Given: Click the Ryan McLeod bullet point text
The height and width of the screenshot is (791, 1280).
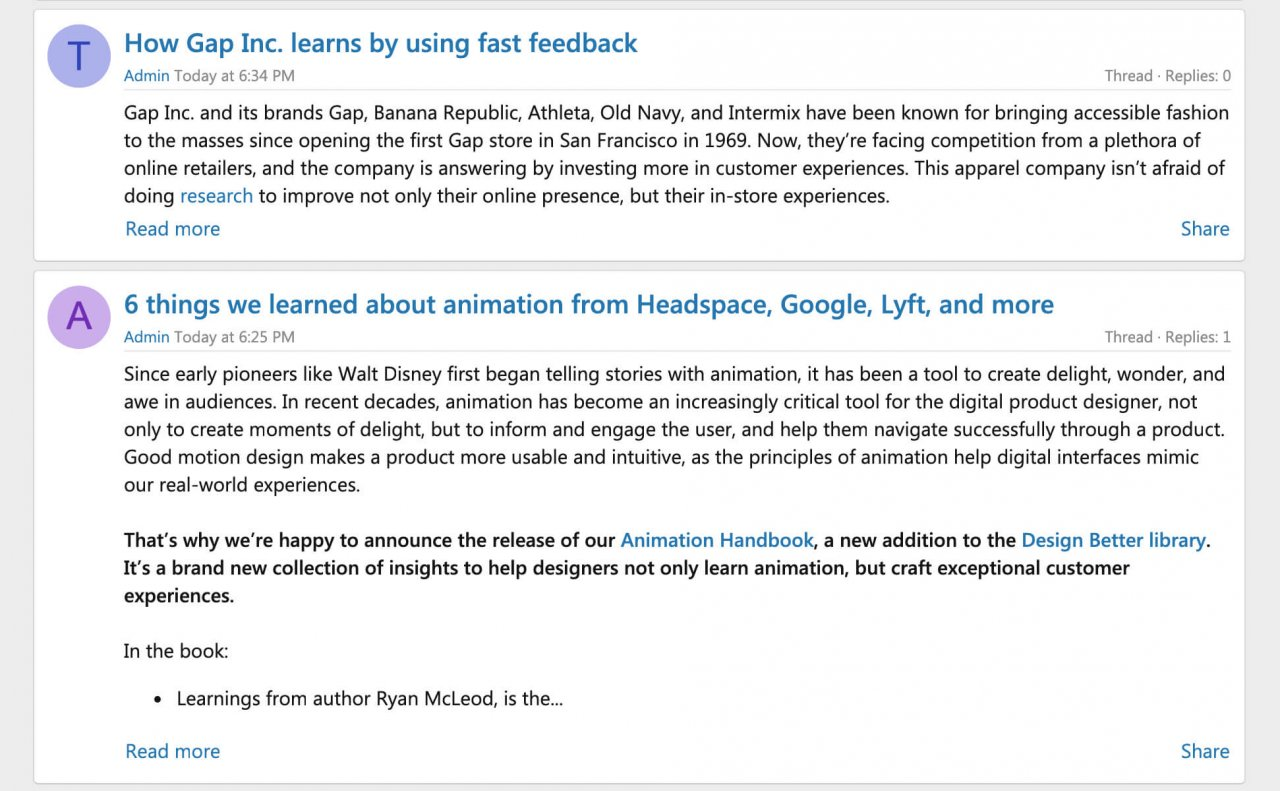Looking at the screenshot, I should pos(369,699).
